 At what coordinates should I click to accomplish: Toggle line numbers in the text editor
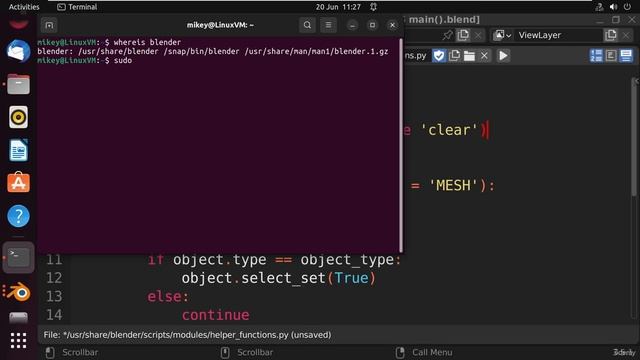(596, 56)
